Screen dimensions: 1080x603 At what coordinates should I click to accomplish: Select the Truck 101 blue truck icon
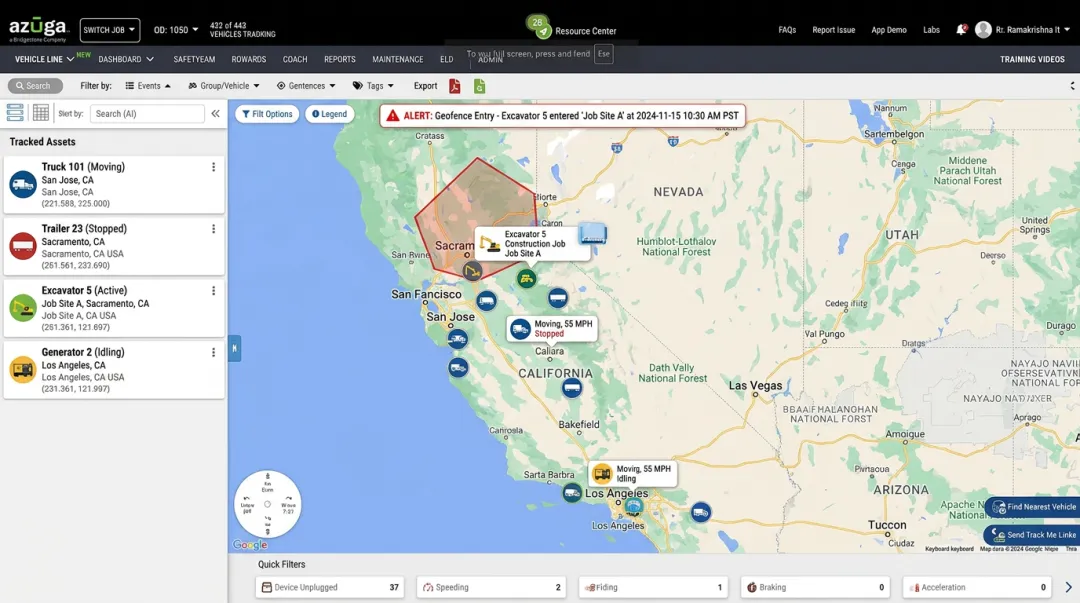pyautogui.click(x=23, y=185)
